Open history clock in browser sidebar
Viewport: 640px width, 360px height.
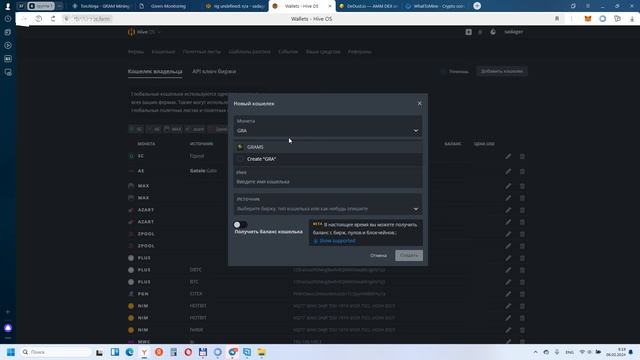(x=8, y=19)
